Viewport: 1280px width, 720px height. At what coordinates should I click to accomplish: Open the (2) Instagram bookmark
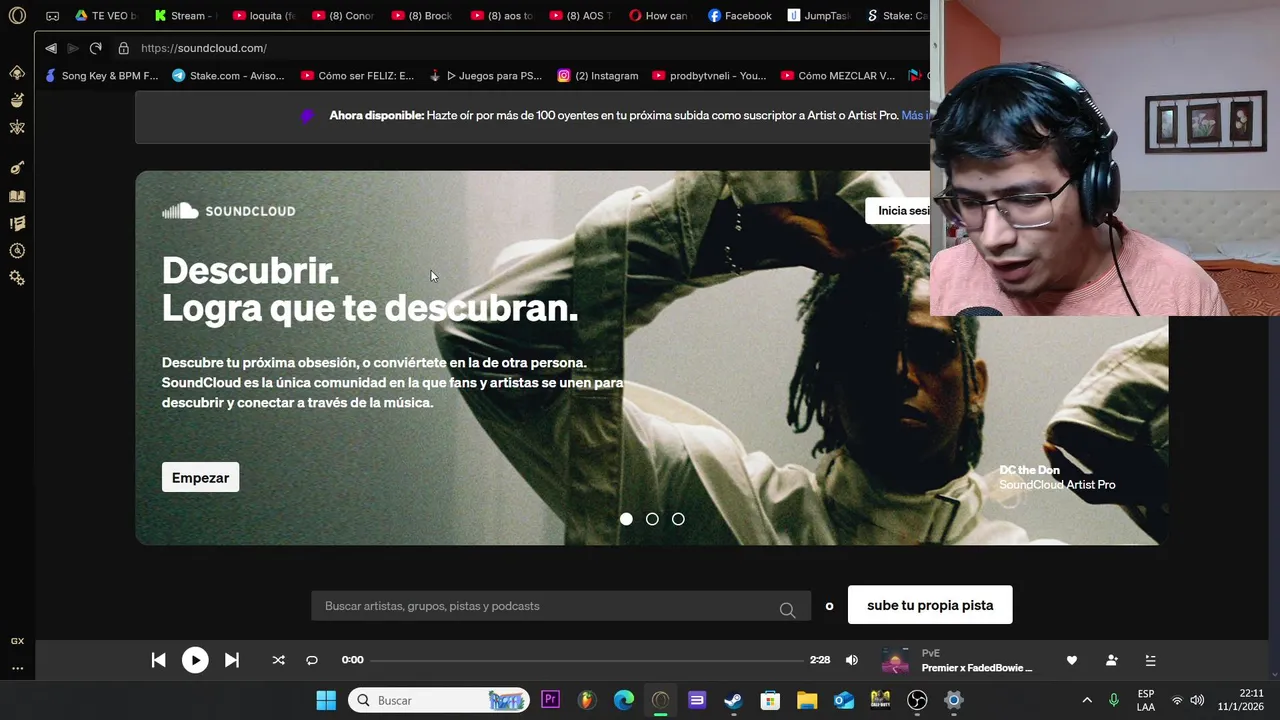[x=597, y=75]
